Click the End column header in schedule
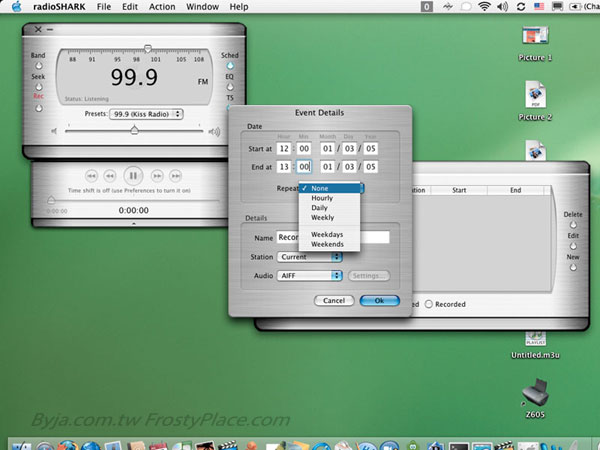Screen dimensions: 600x450 (x=516, y=190)
